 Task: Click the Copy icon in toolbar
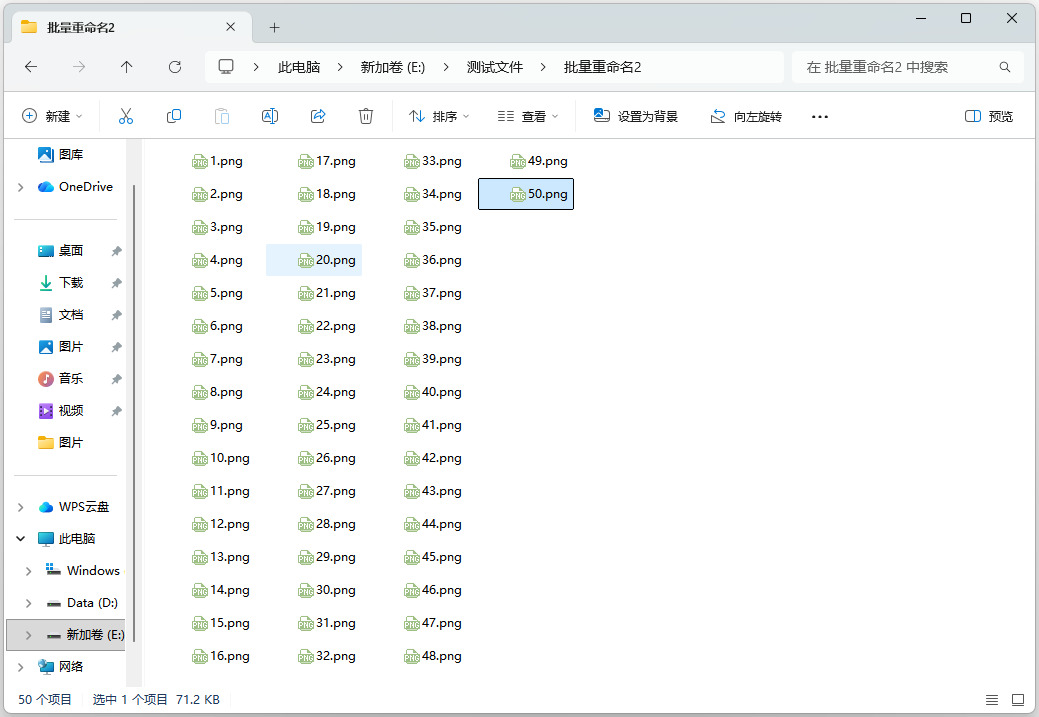tap(174, 117)
